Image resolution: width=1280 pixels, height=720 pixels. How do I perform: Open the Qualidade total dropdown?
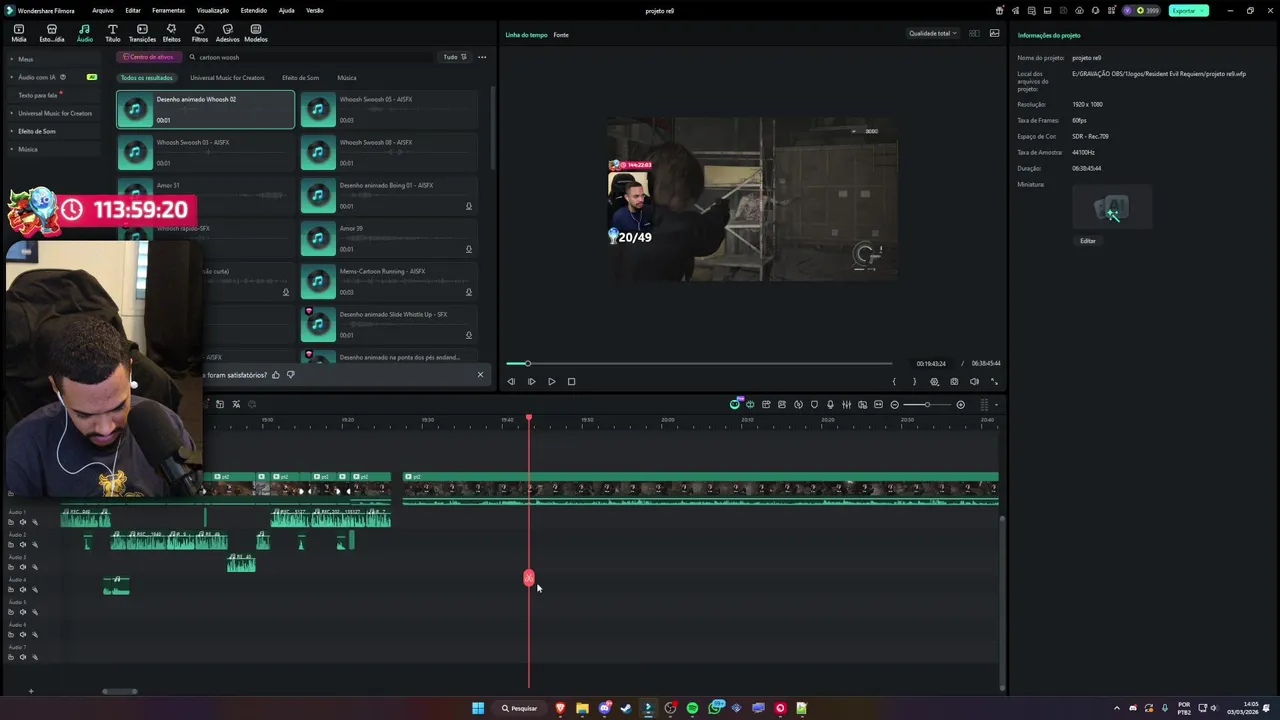click(x=932, y=33)
